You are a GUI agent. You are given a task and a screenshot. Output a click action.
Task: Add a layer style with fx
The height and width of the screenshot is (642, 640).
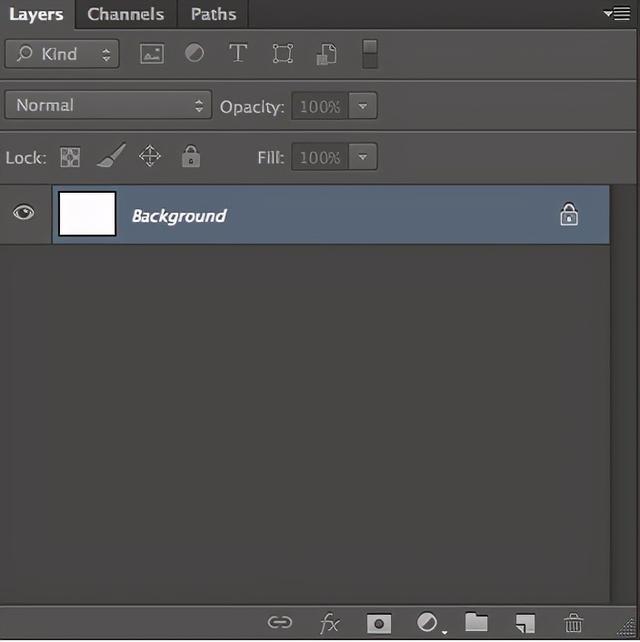(x=330, y=623)
